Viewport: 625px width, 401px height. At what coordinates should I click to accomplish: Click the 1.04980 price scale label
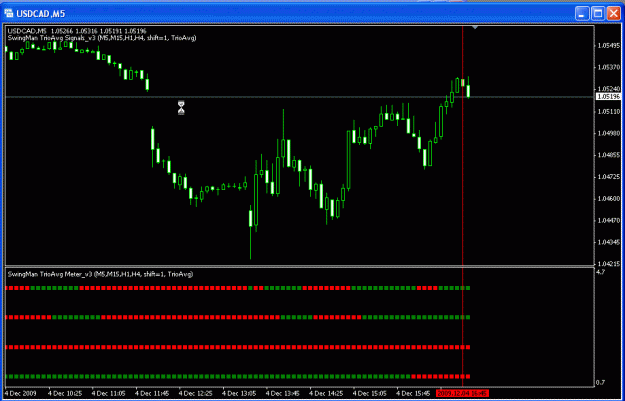tap(608, 133)
